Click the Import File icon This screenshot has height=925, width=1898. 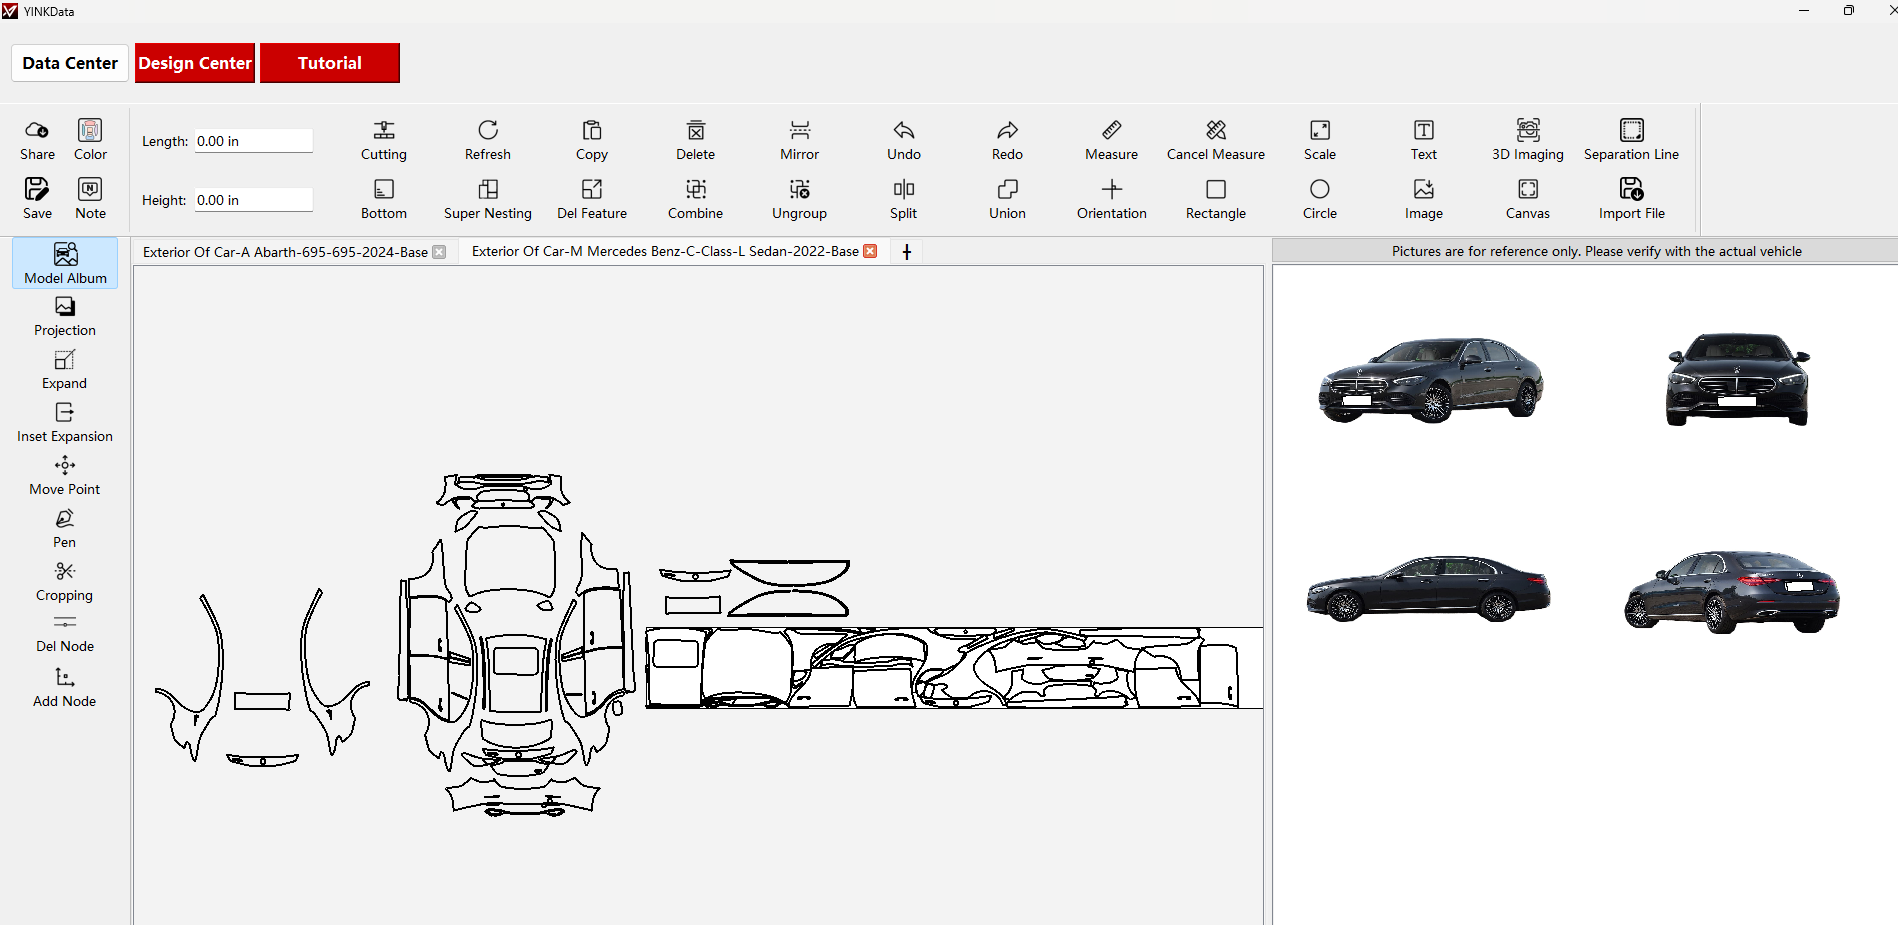pyautogui.click(x=1631, y=190)
